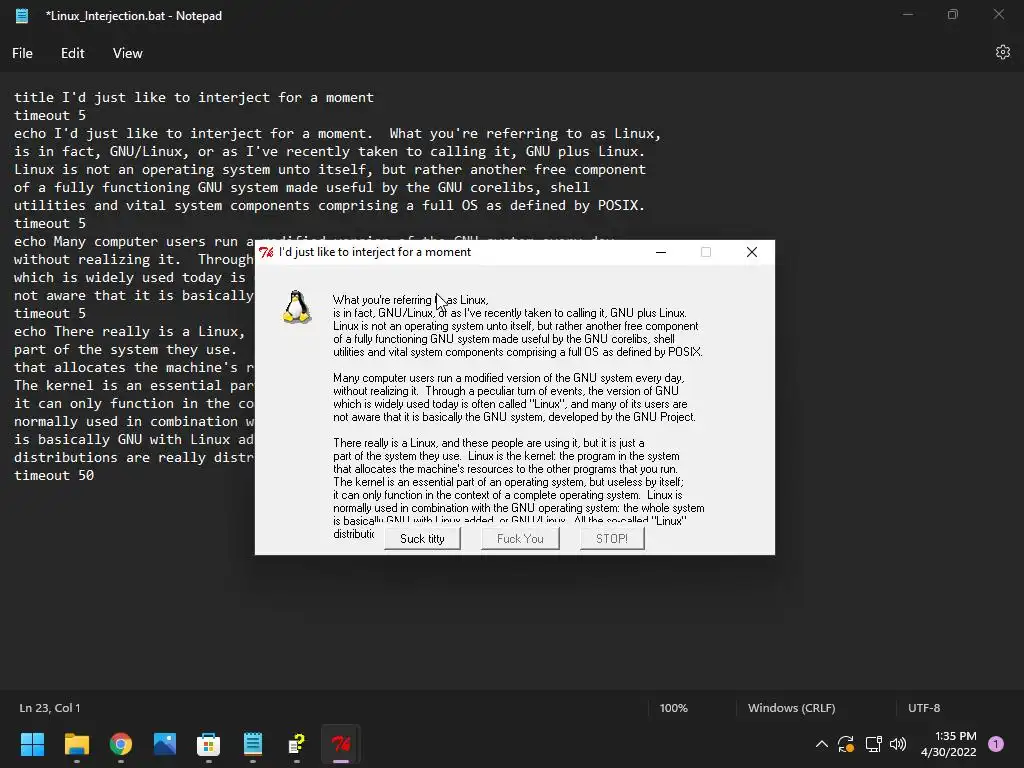Open Notepad settings gear icon
This screenshot has height=768, width=1024.
pyautogui.click(x=1002, y=52)
